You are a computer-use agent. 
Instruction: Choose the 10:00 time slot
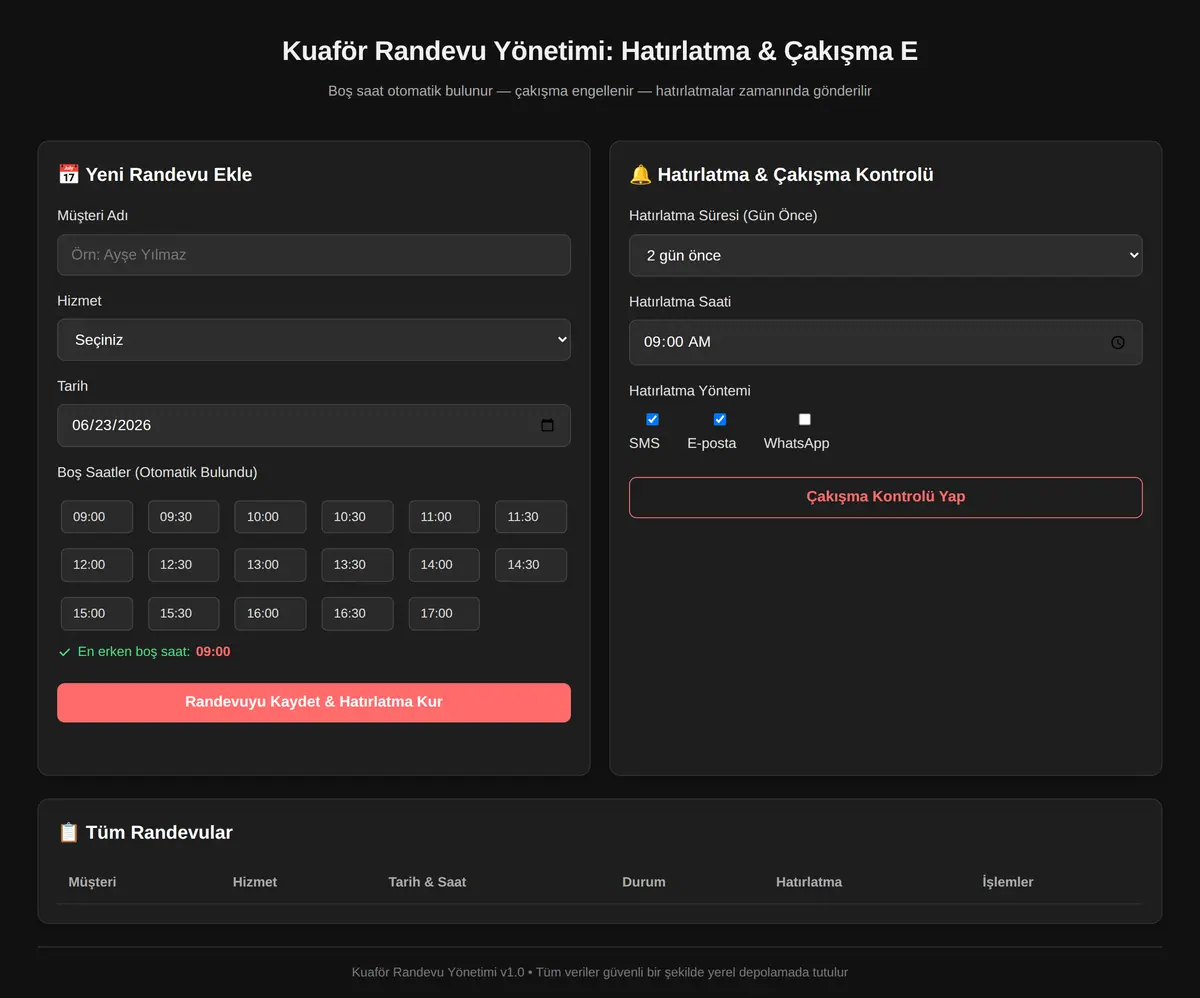click(270, 517)
